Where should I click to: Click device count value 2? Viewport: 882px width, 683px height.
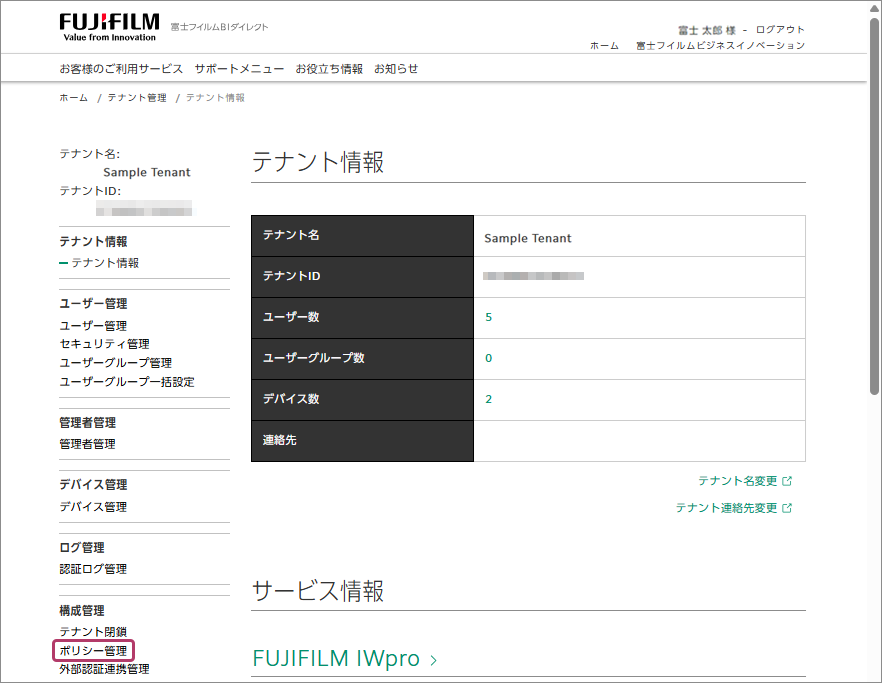(488, 399)
